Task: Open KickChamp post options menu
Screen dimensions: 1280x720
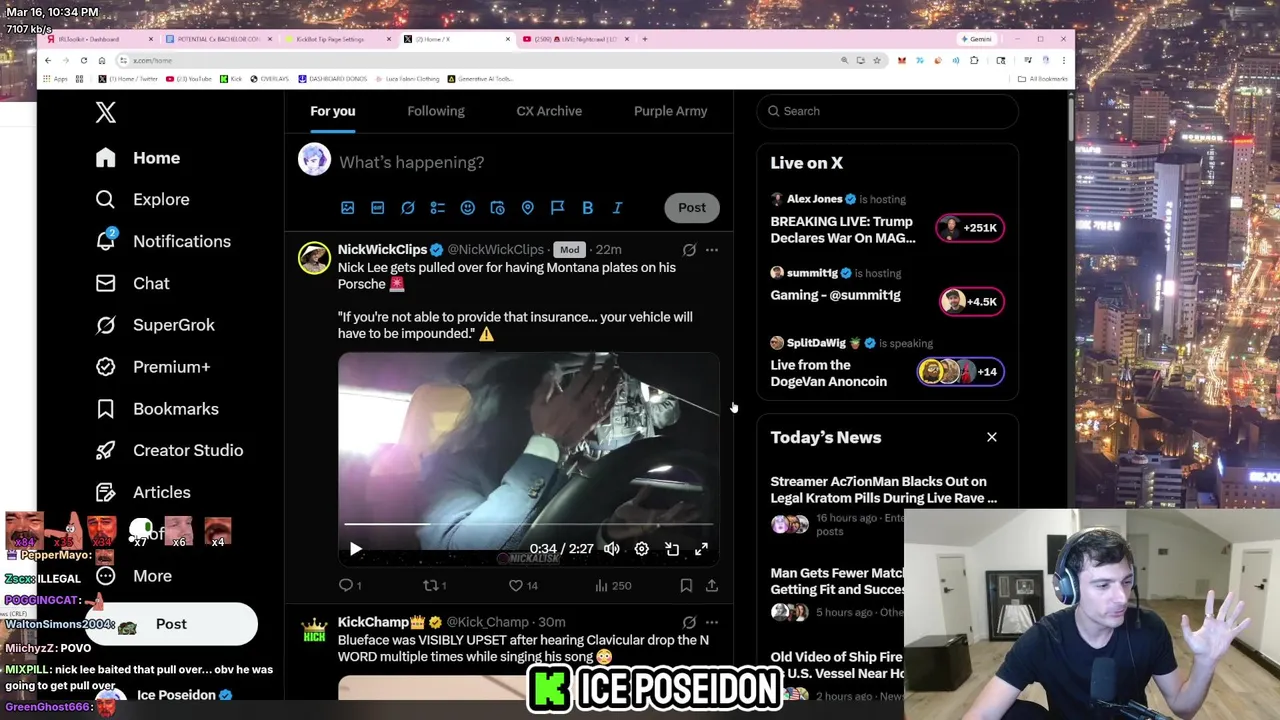Action: (x=711, y=623)
